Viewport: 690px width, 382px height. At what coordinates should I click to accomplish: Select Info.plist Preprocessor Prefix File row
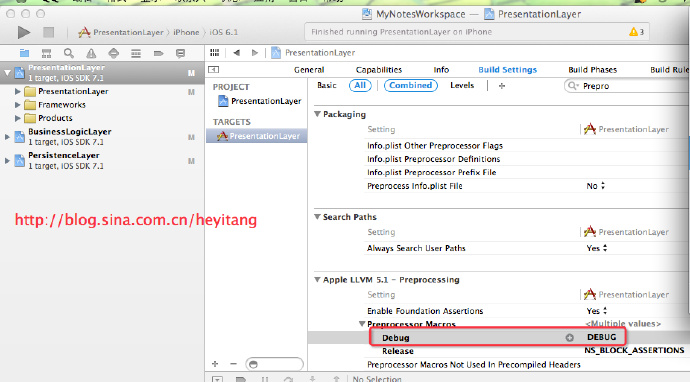[432, 172]
